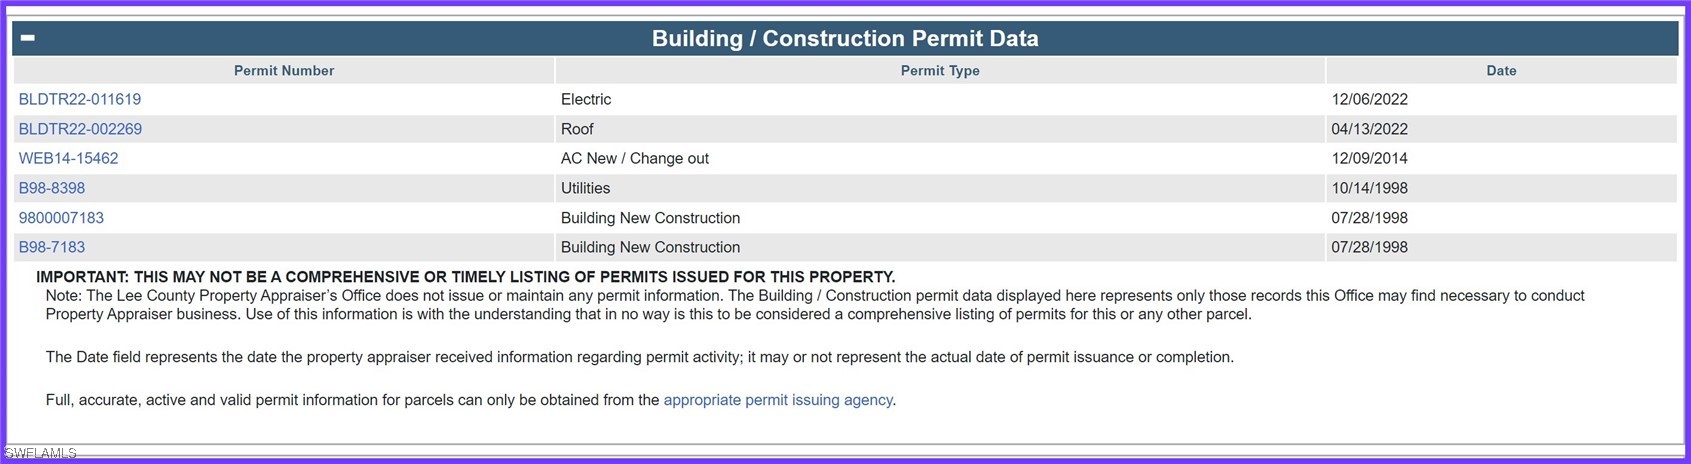
Task: Open permit BLDTR22-002269
Action: [80, 129]
